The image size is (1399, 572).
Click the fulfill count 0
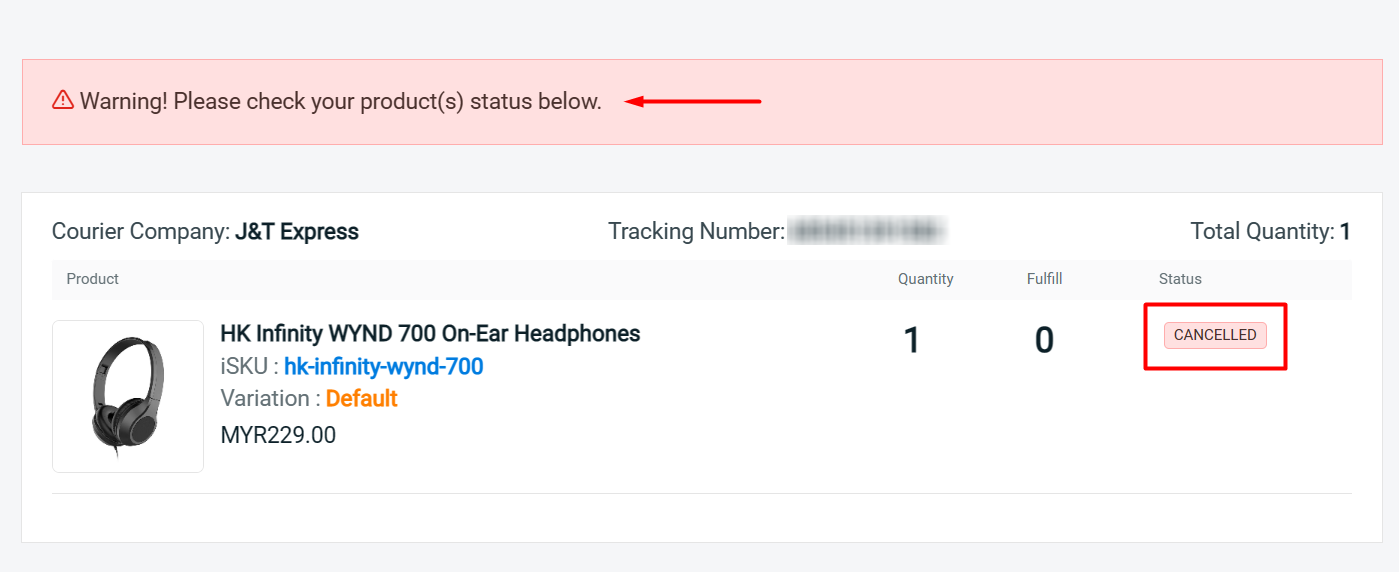click(x=1044, y=341)
